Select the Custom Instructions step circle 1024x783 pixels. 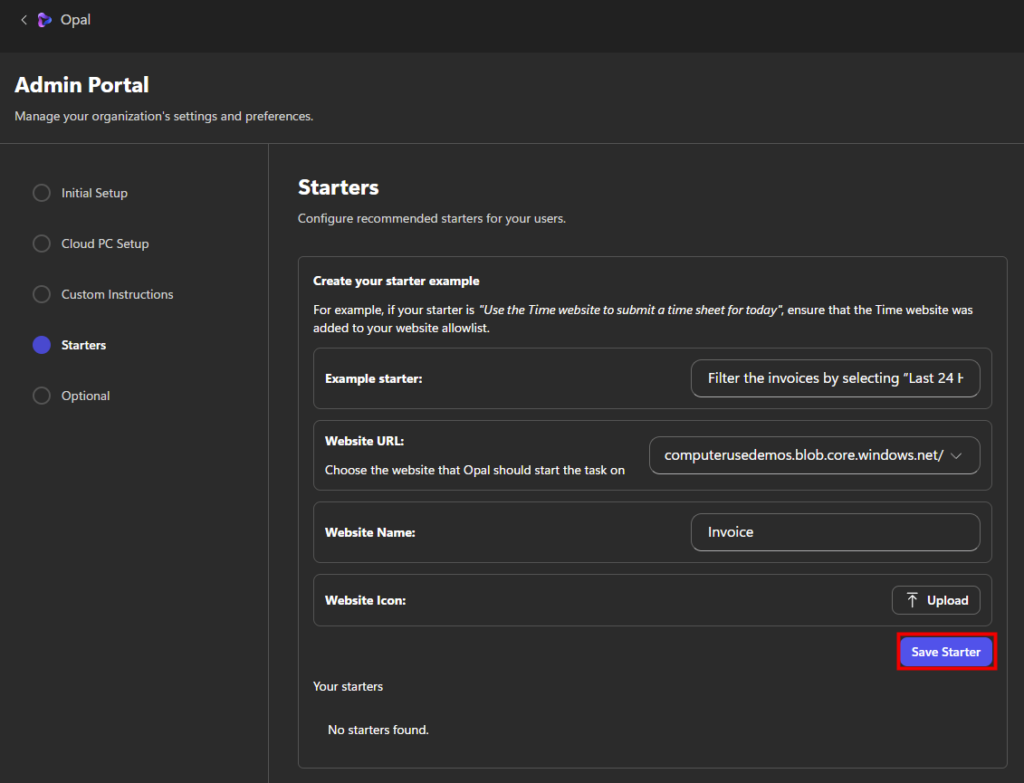(x=41, y=295)
